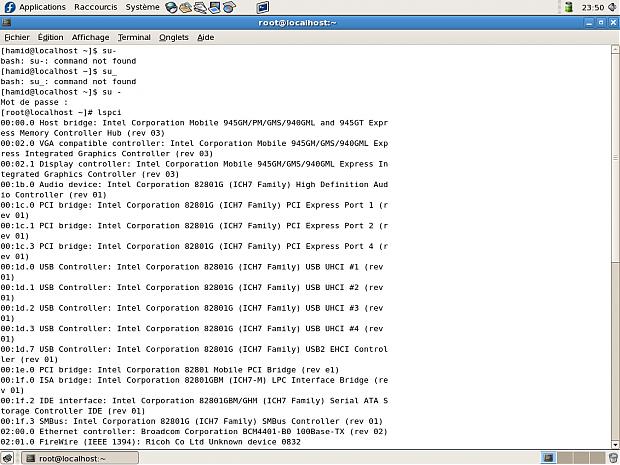Maximize the root@localhost terminal window

click(x=601, y=23)
